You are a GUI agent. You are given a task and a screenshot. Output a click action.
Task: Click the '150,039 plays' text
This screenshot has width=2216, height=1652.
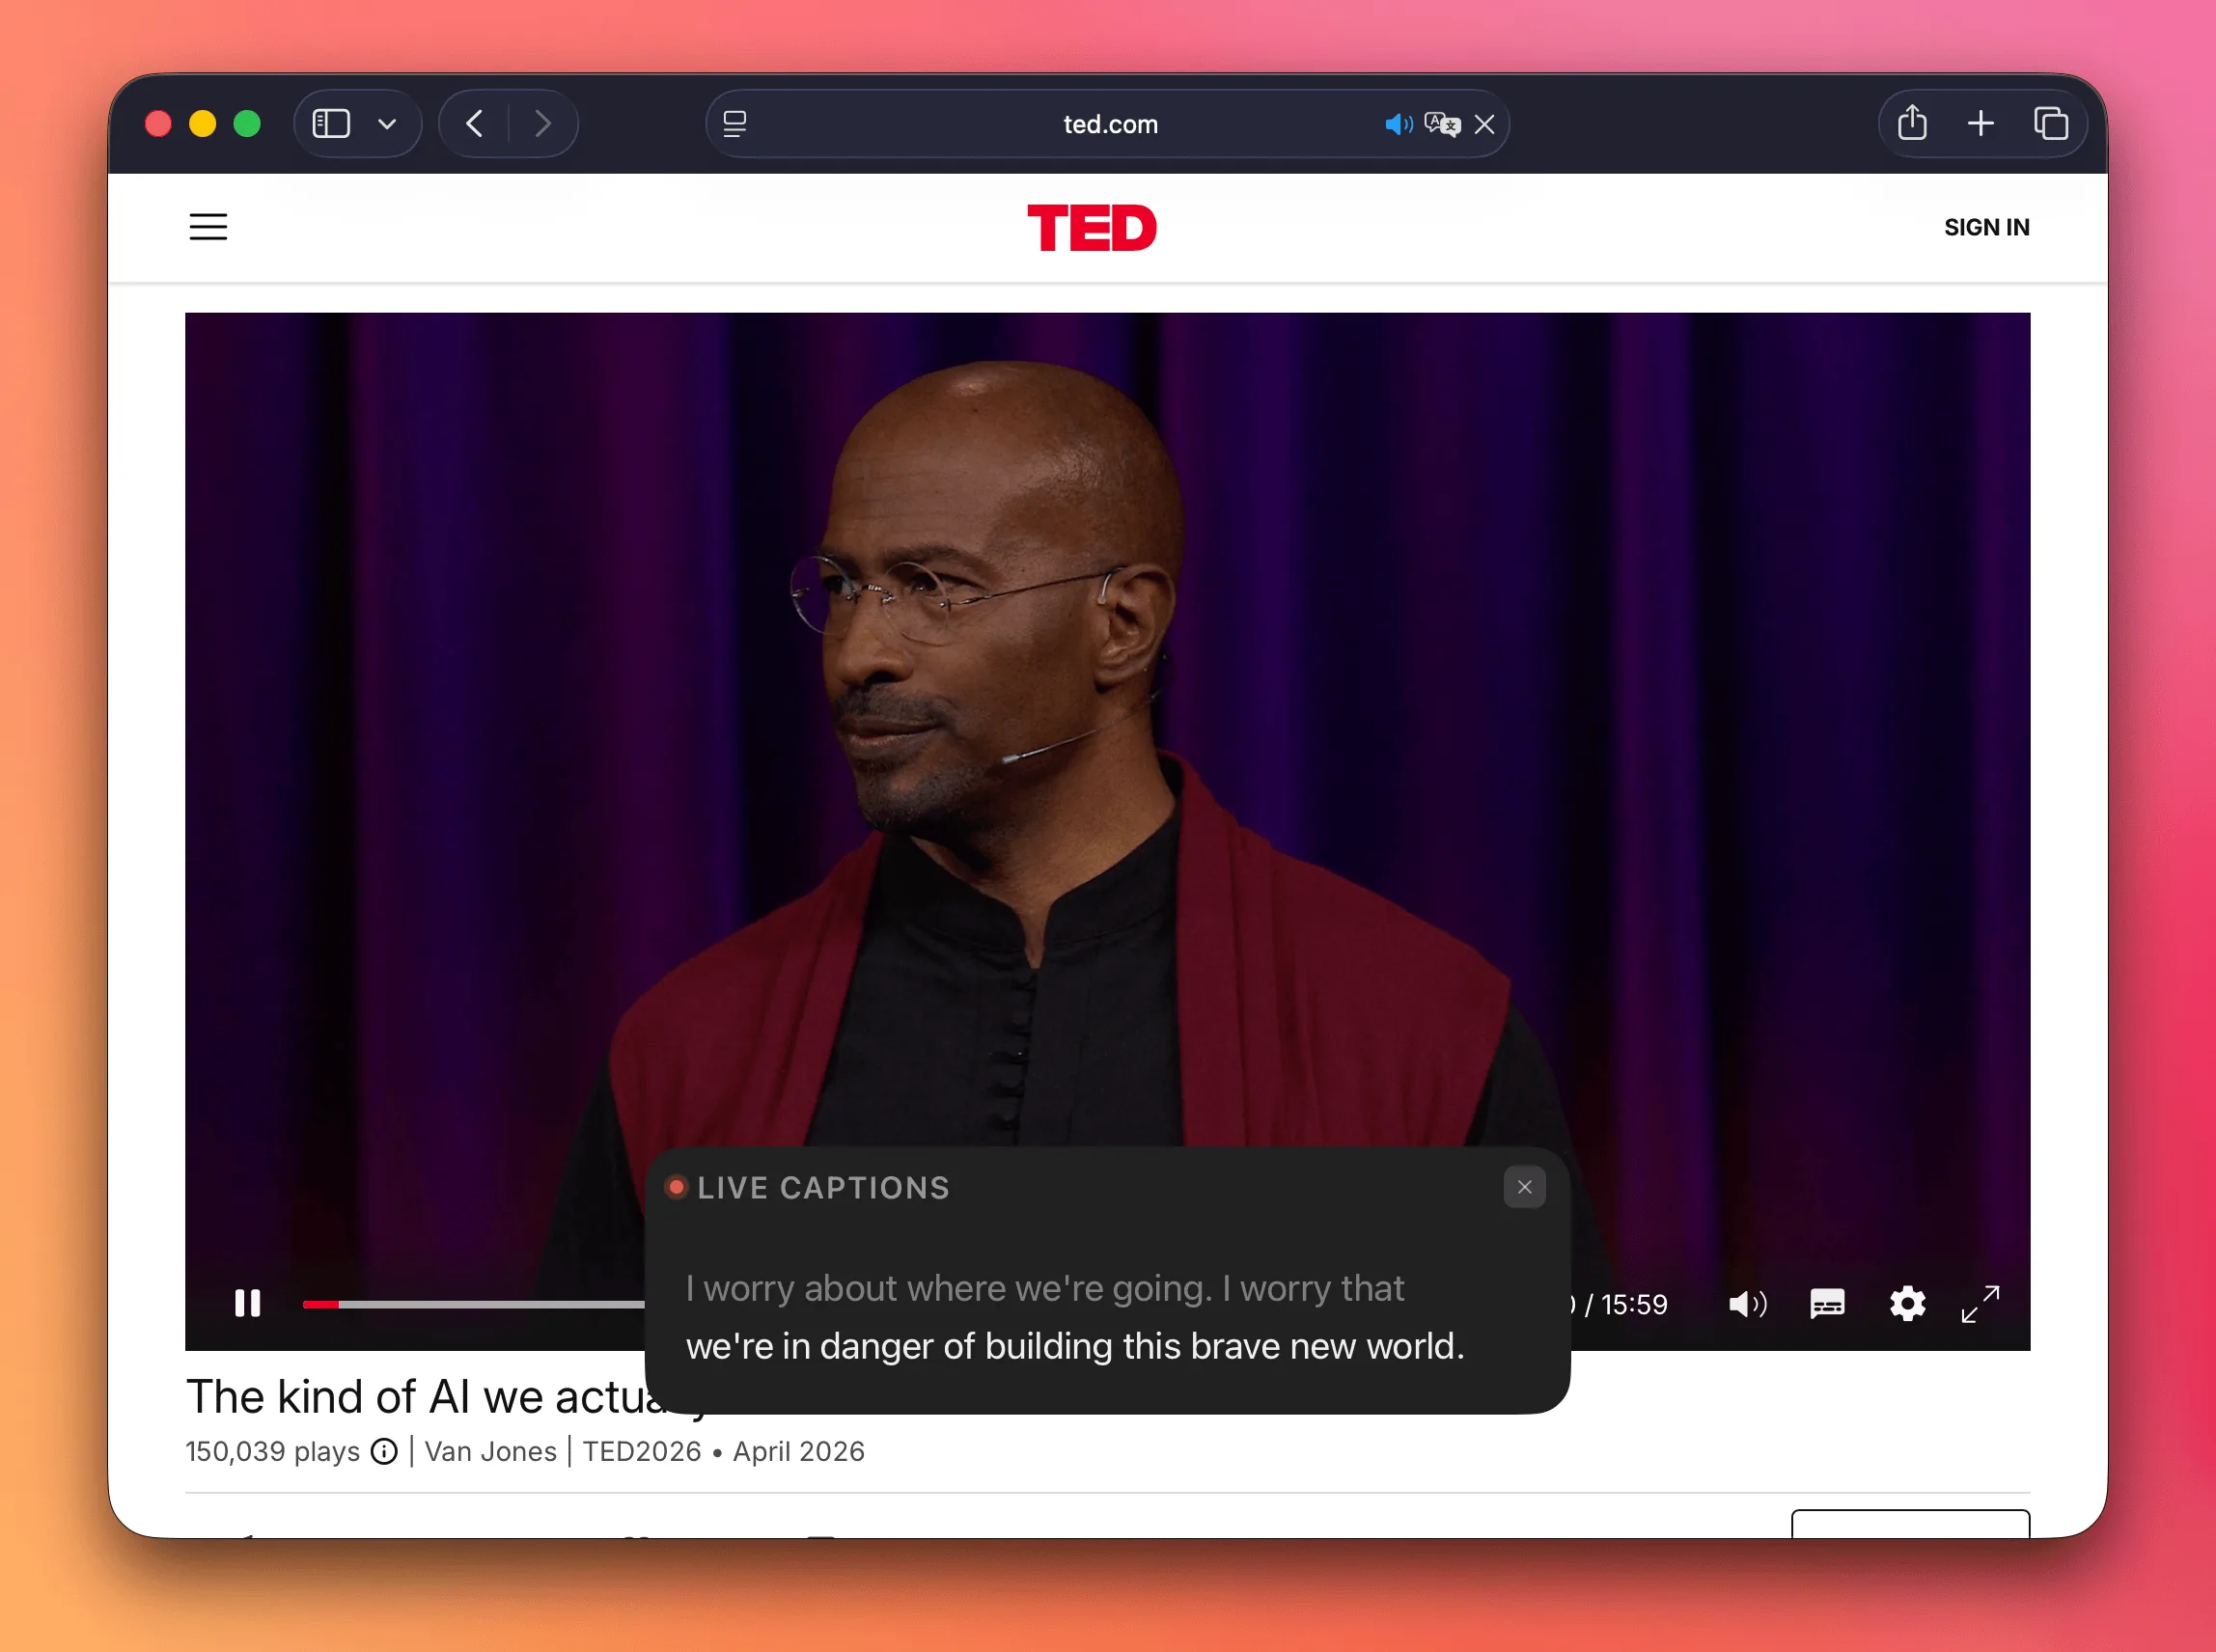click(x=273, y=1451)
